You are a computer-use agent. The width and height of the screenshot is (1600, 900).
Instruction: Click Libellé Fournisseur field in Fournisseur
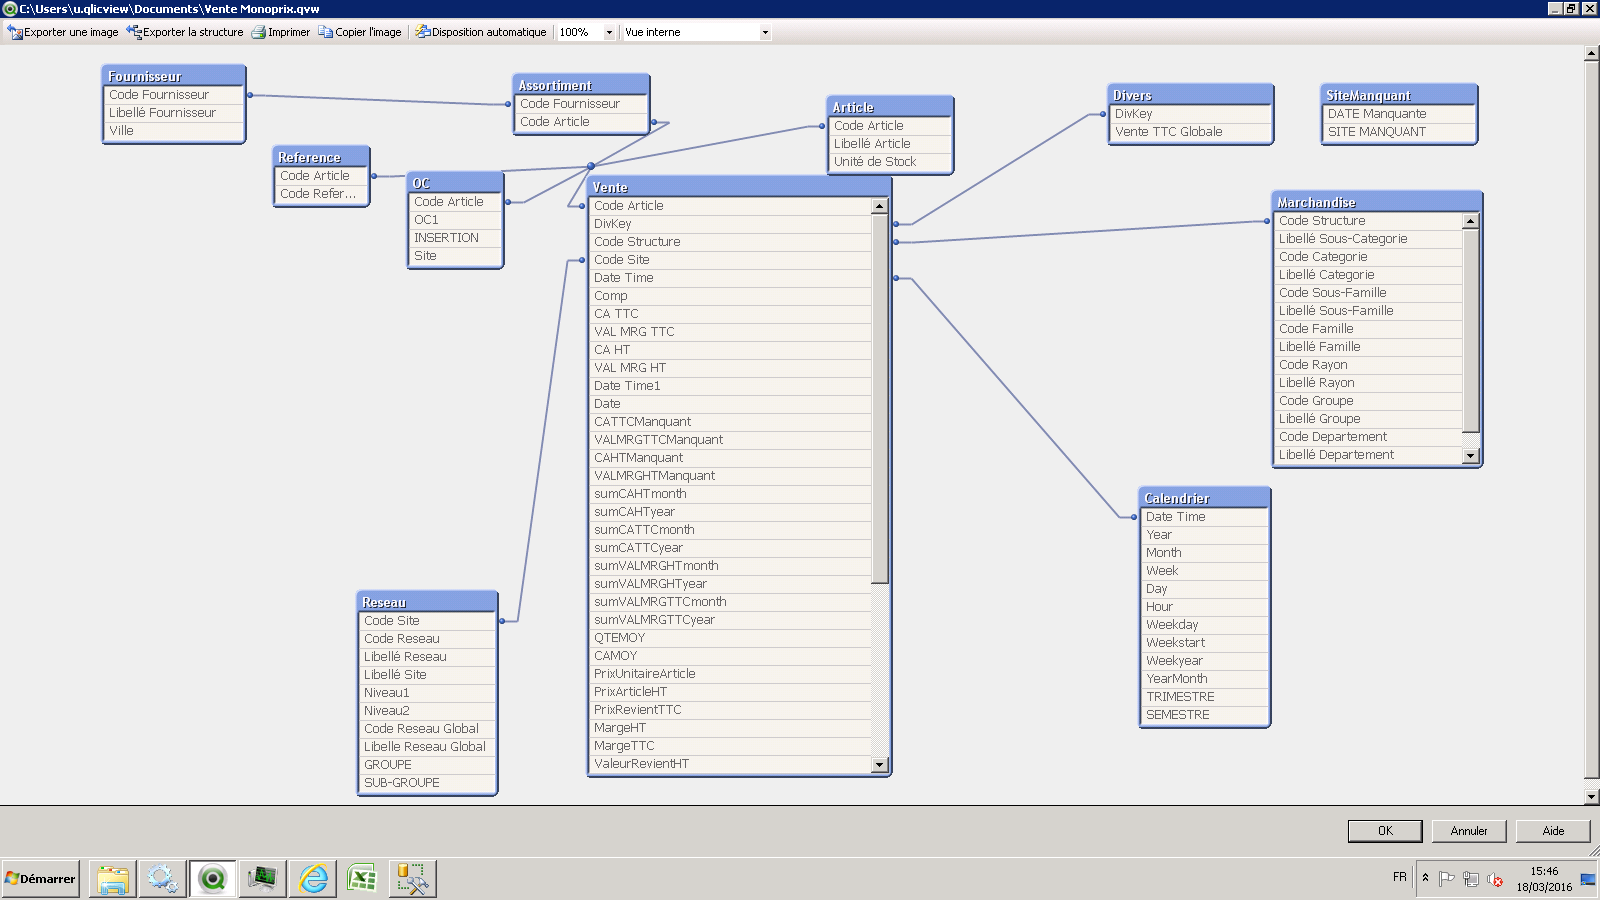(x=174, y=113)
